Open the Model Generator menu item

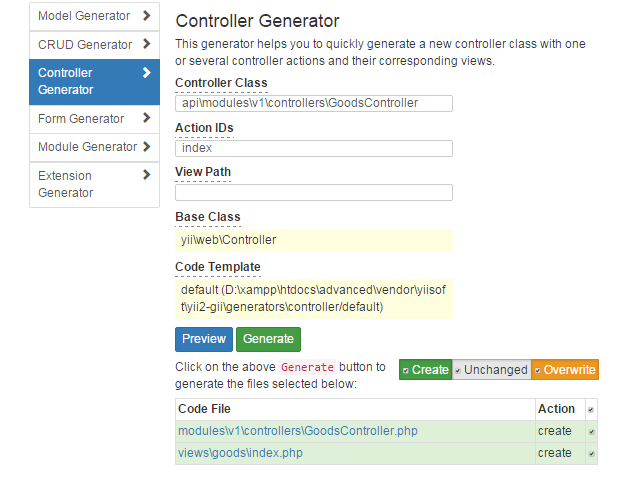tap(84, 16)
